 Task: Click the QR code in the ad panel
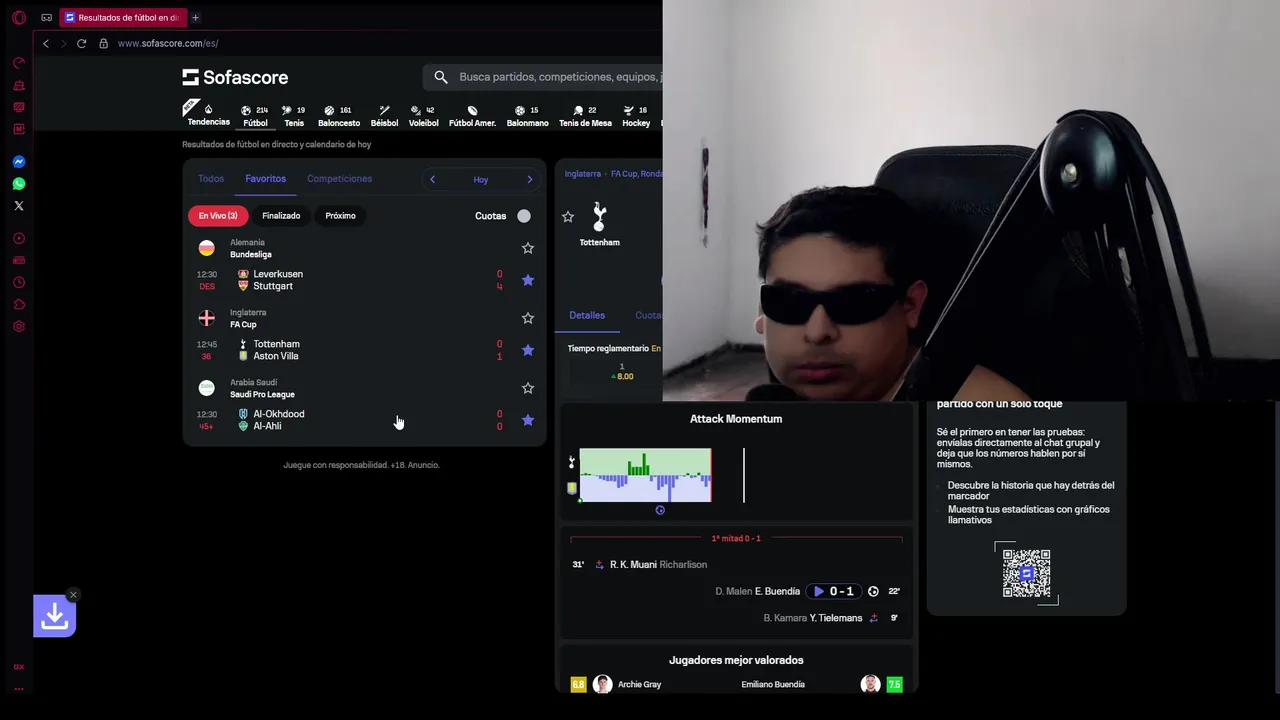1026,573
